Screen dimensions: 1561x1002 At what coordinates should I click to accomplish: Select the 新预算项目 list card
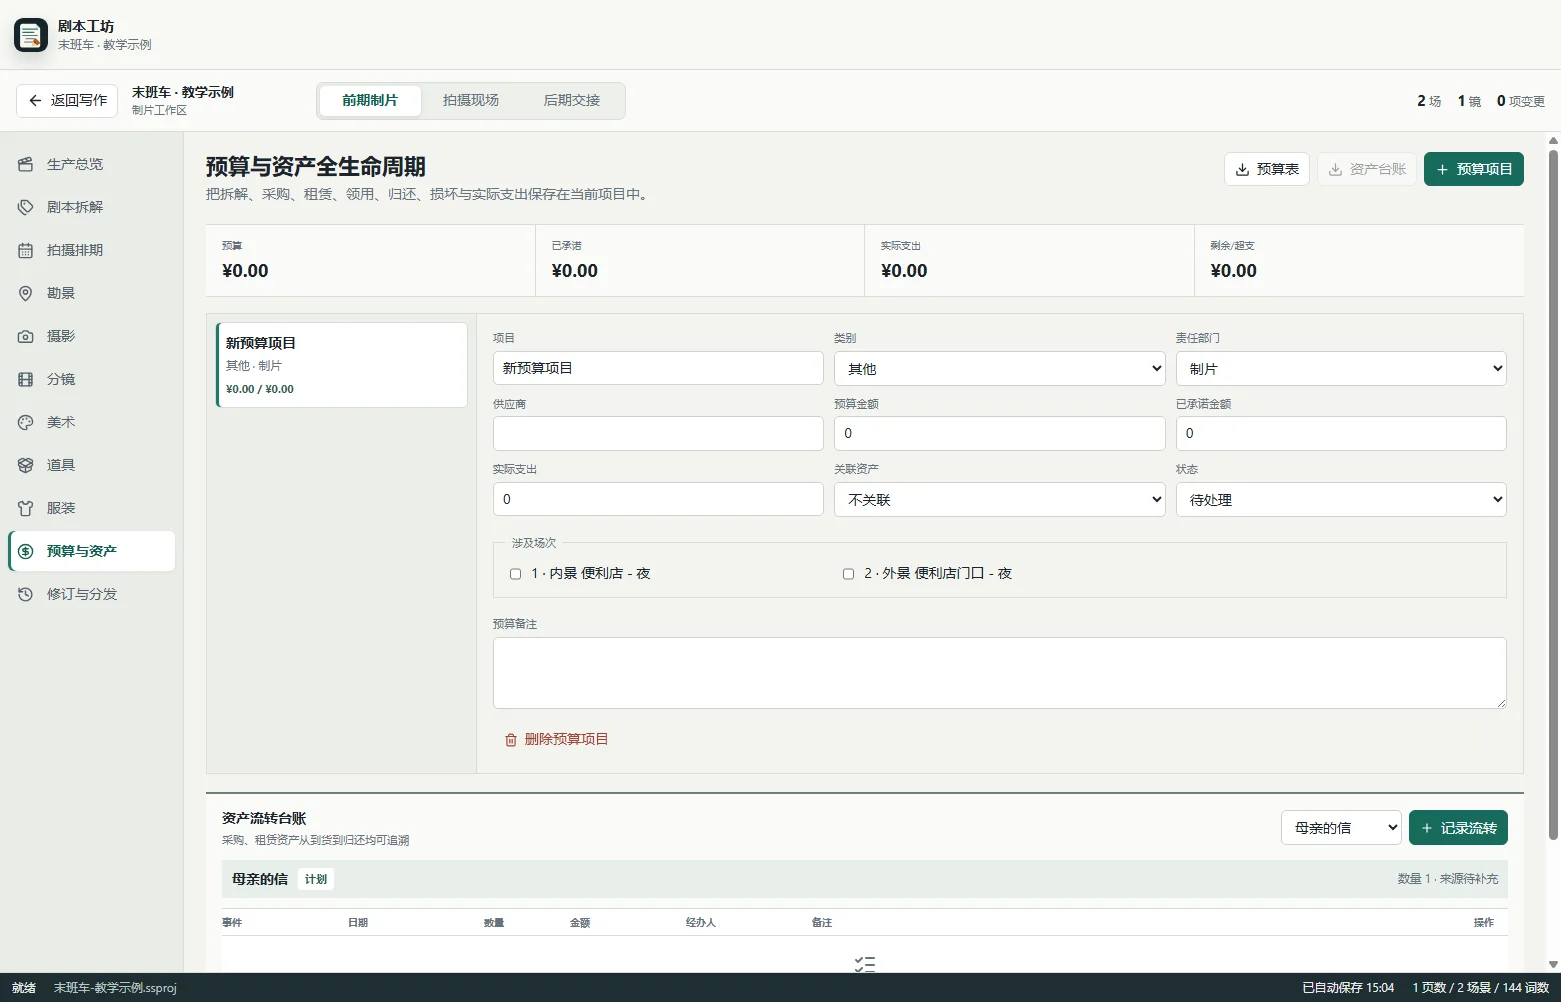point(342,365)
